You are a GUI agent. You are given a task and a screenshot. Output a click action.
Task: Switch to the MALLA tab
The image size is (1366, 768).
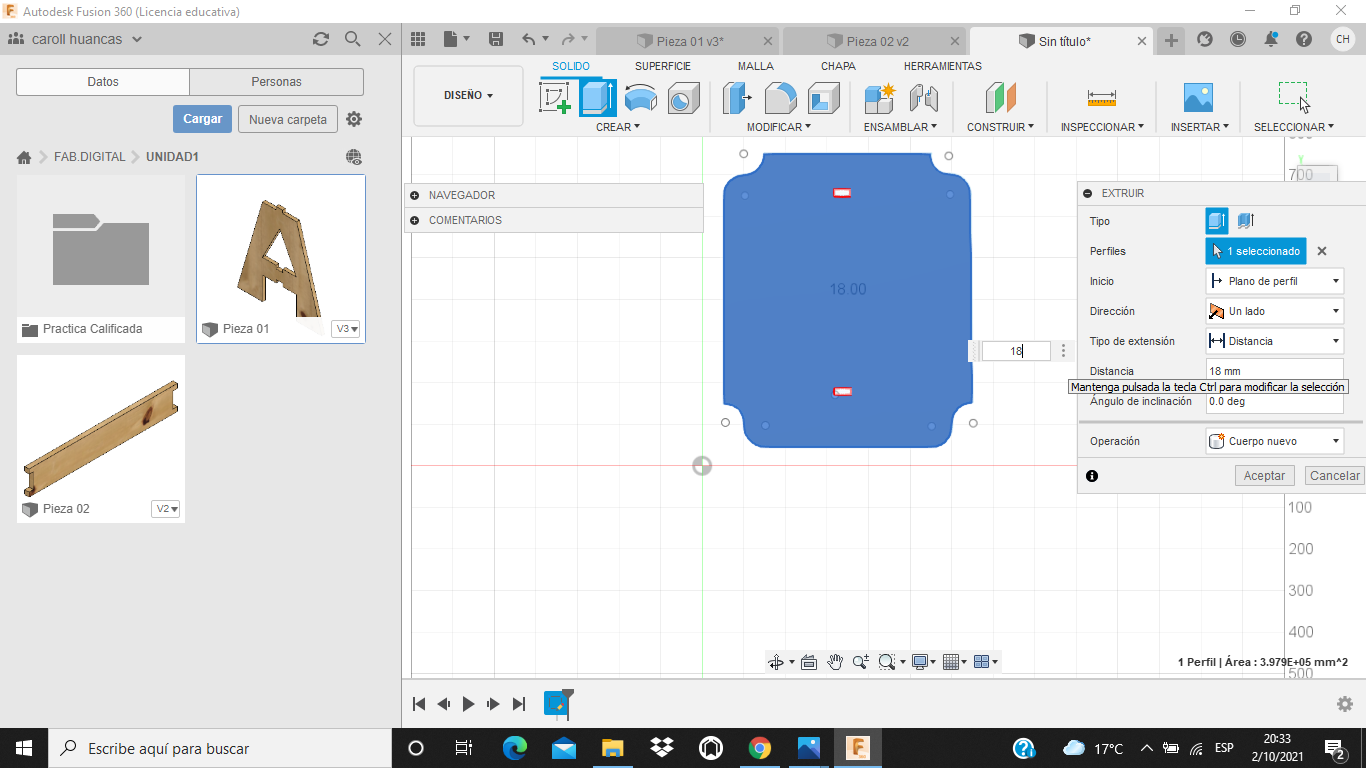(x=756, y=66)
